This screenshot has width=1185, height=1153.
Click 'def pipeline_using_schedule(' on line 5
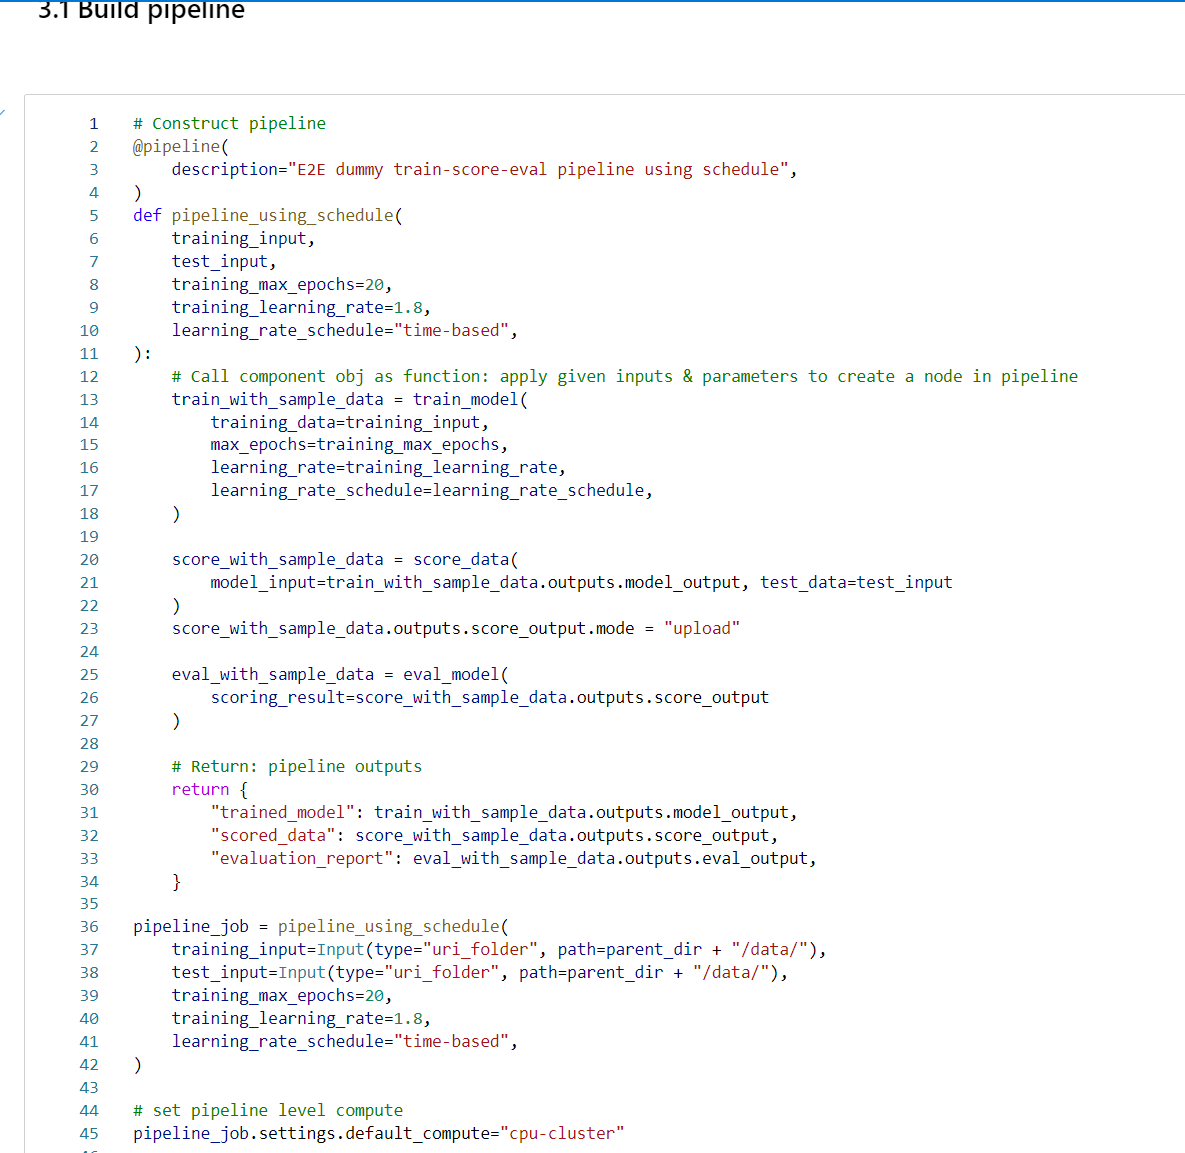coord(268,216)
